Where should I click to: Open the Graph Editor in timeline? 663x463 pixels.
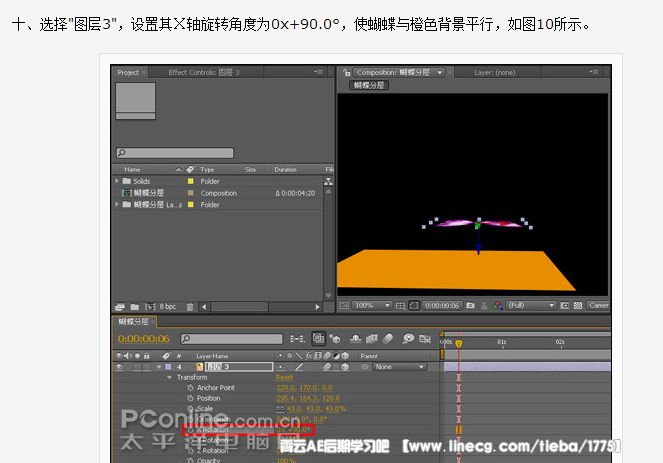click(x=425, y=339)
